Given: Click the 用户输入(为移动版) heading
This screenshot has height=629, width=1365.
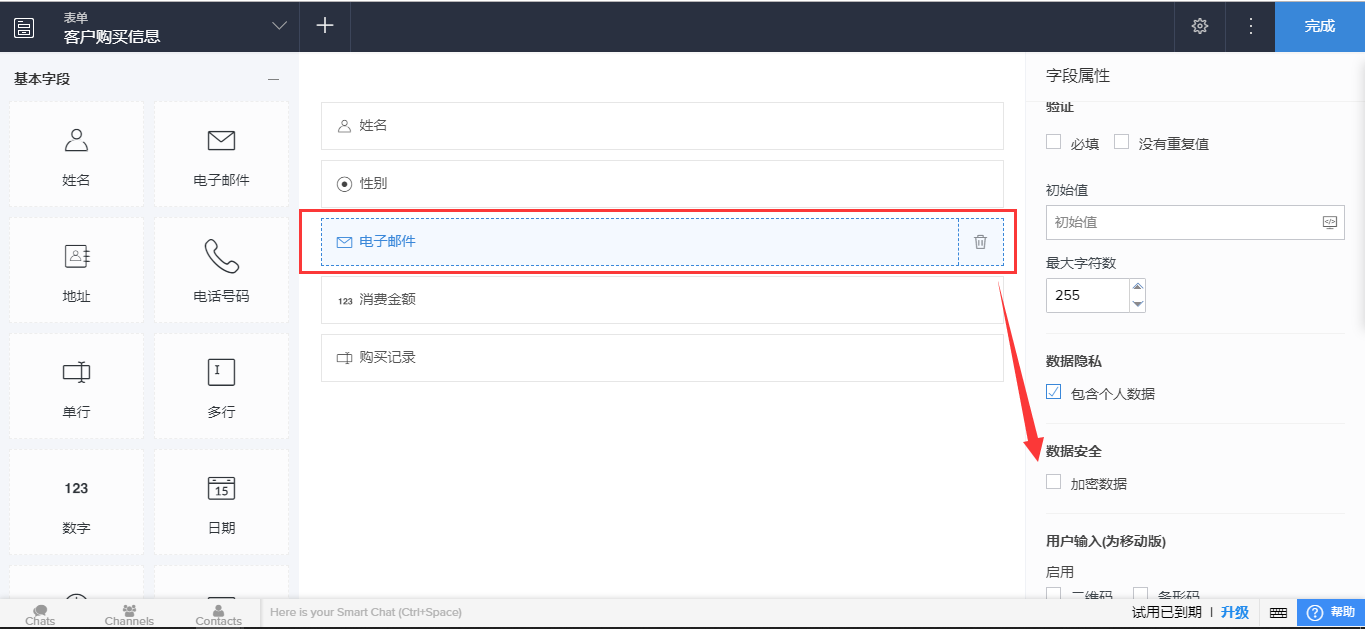Looking at the screenshot, I should point(1106,541).
